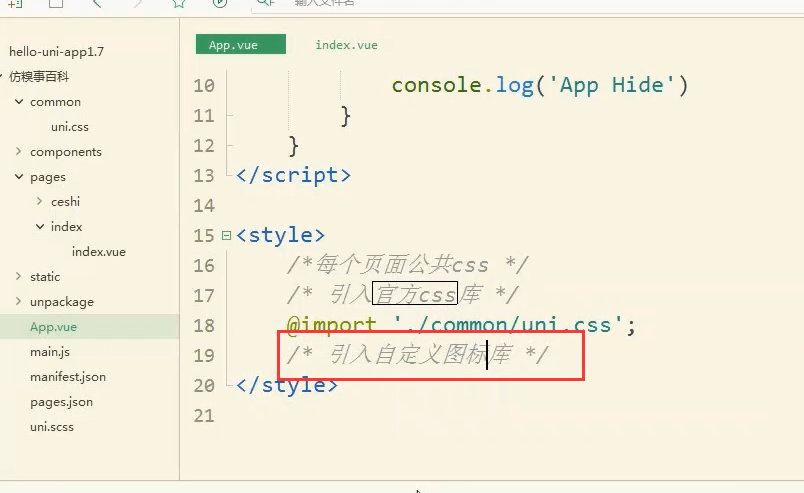Click the highlighted 官方css text
The height and width of the screenshot is (493, 804).
415,293
